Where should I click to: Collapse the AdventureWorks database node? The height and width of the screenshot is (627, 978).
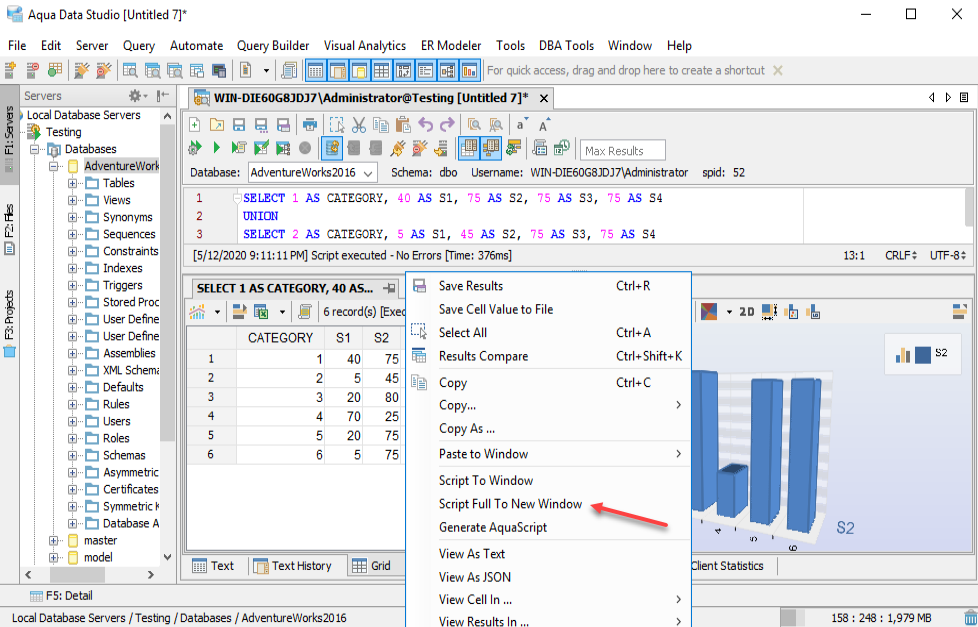55,166
